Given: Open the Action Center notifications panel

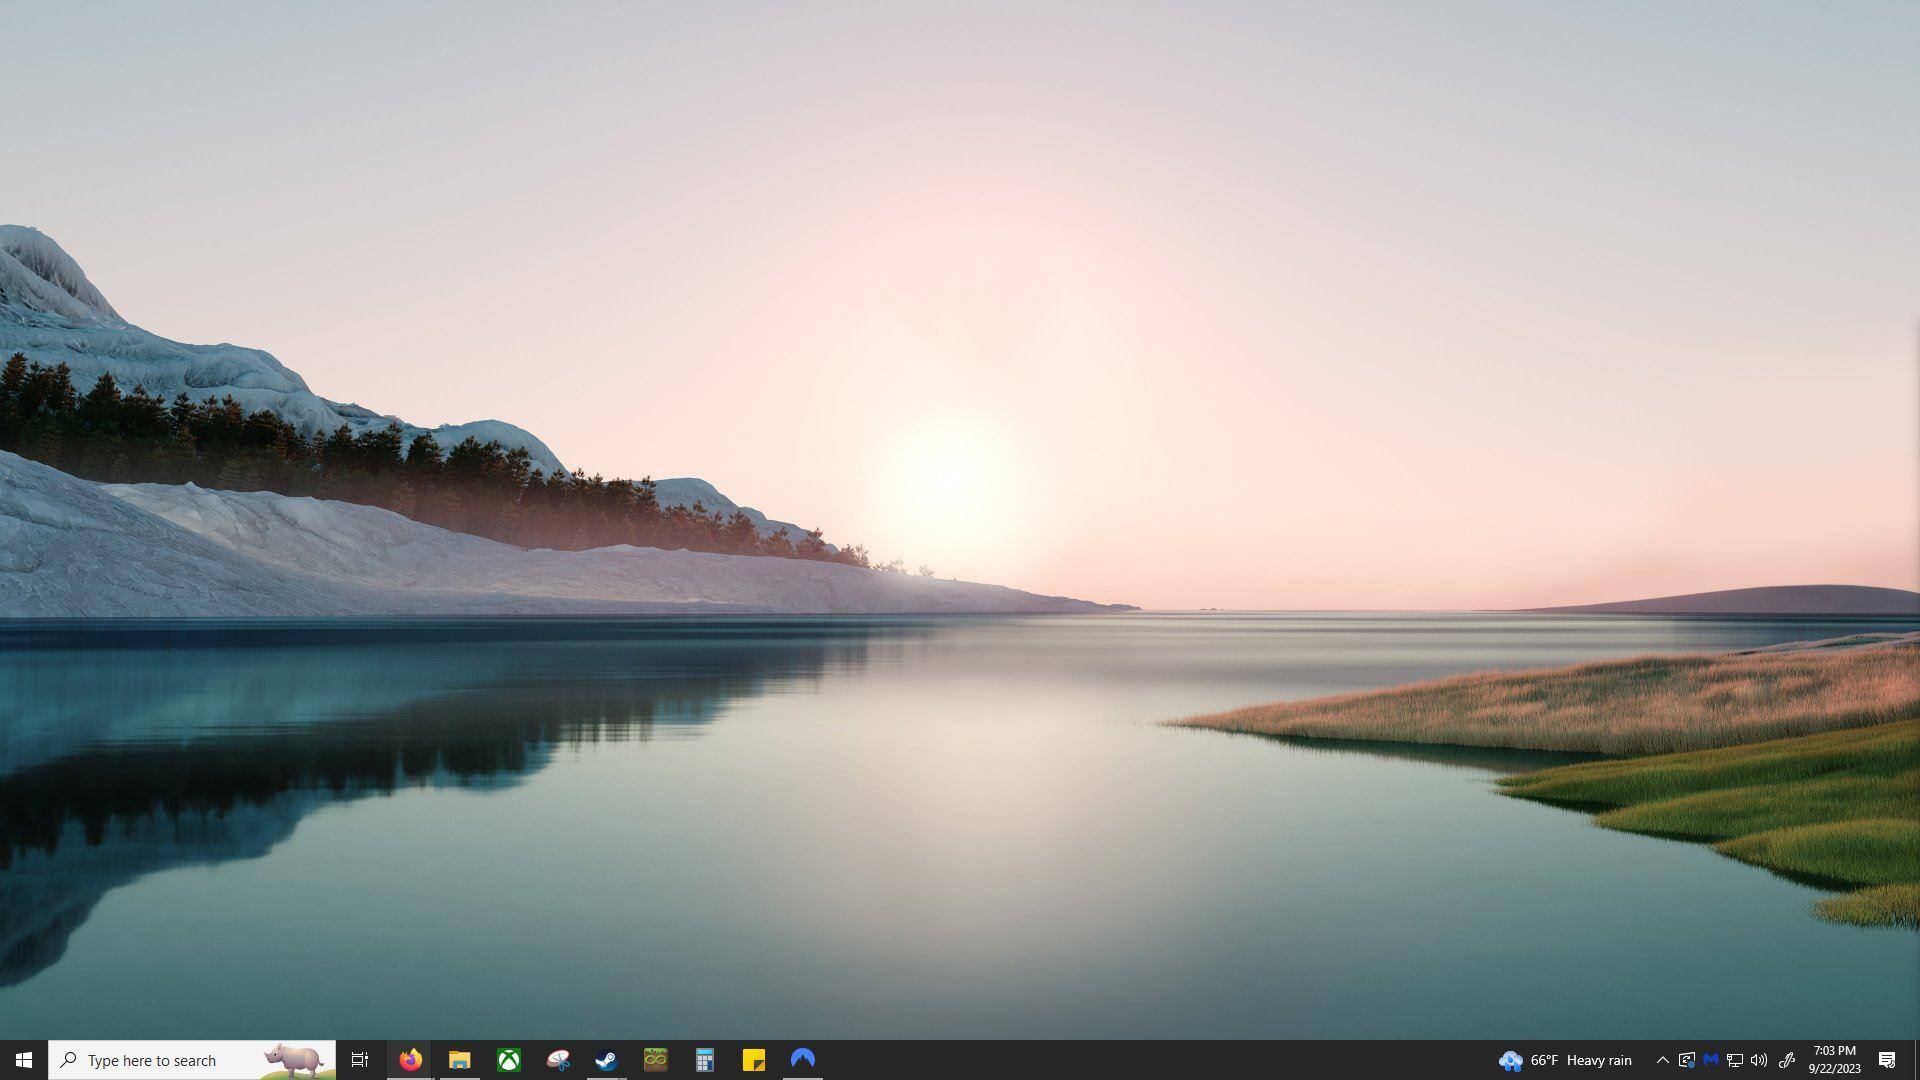Looking at the screenshot, I should [x=1887, y=1060].
